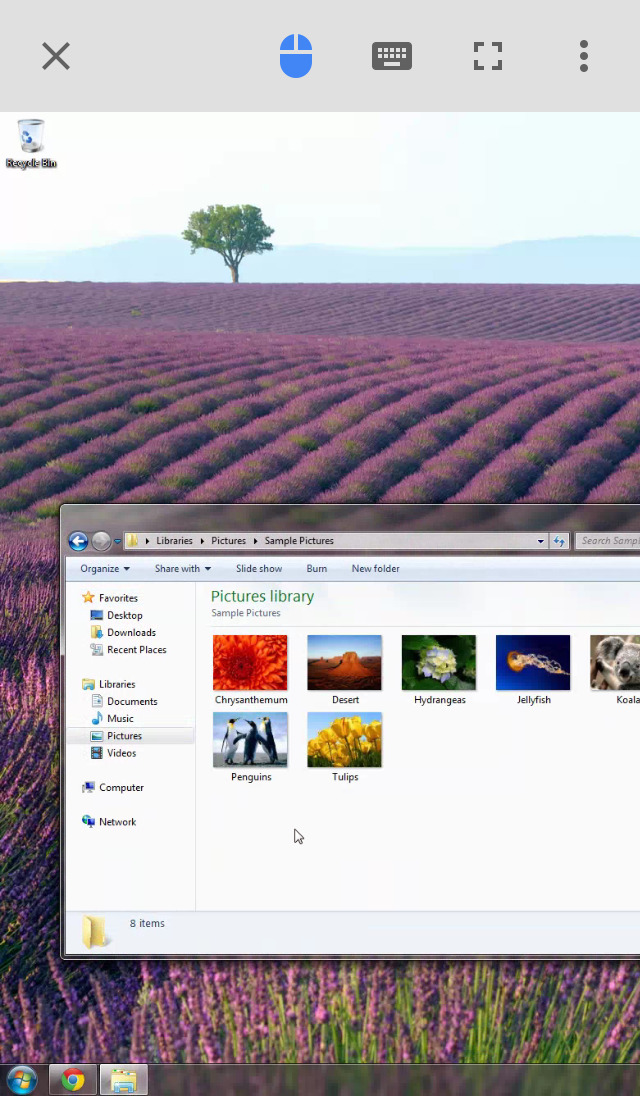
Task: Click the Windows Explorer taskbar icon
Action: tap(123, 1080)
